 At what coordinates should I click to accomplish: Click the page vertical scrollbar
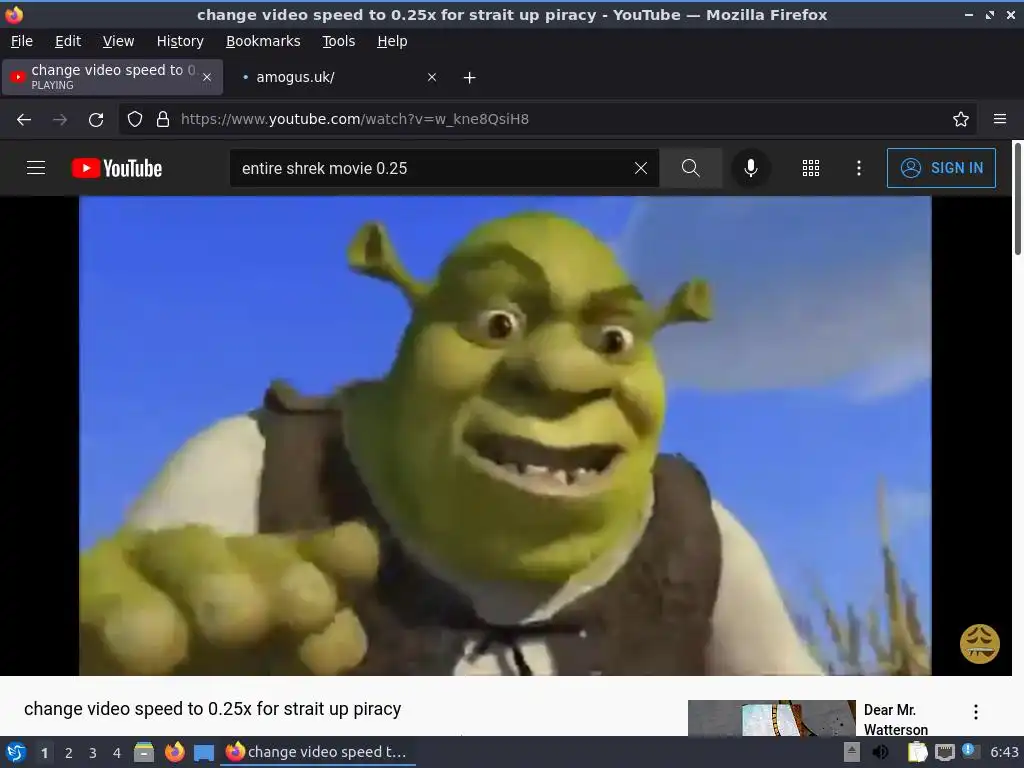(1017, 199)
